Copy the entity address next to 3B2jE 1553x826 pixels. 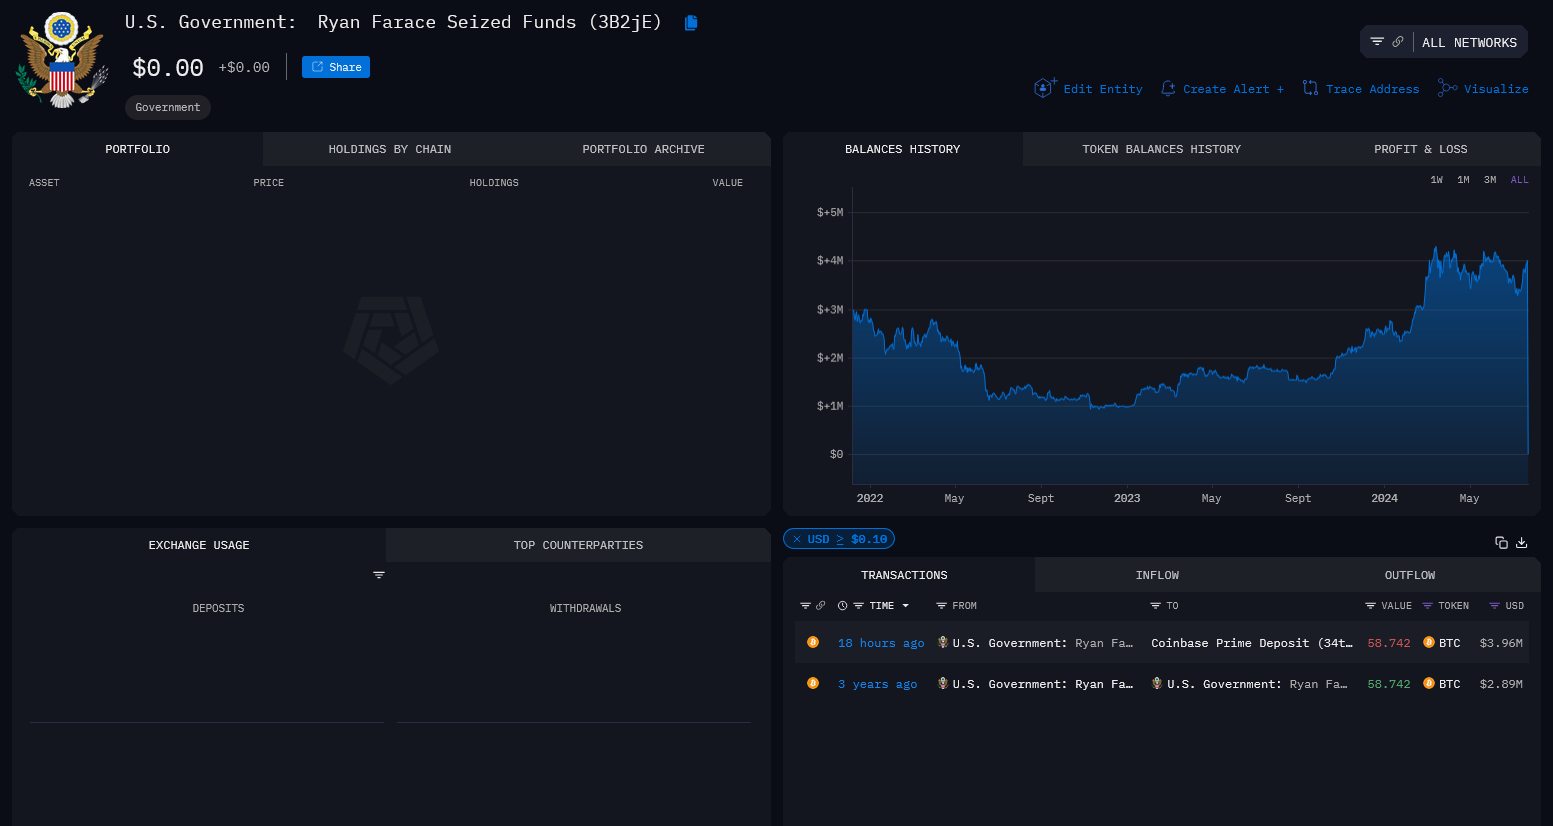(x=690, y=23)
